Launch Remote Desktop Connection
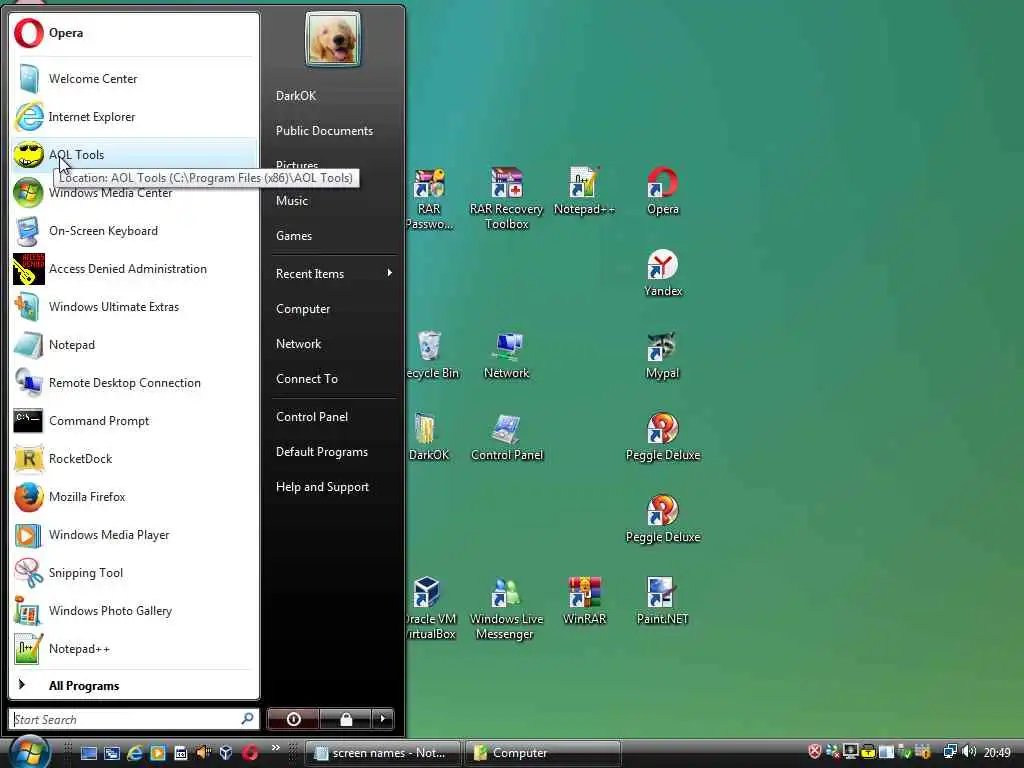 pos(134,383)
